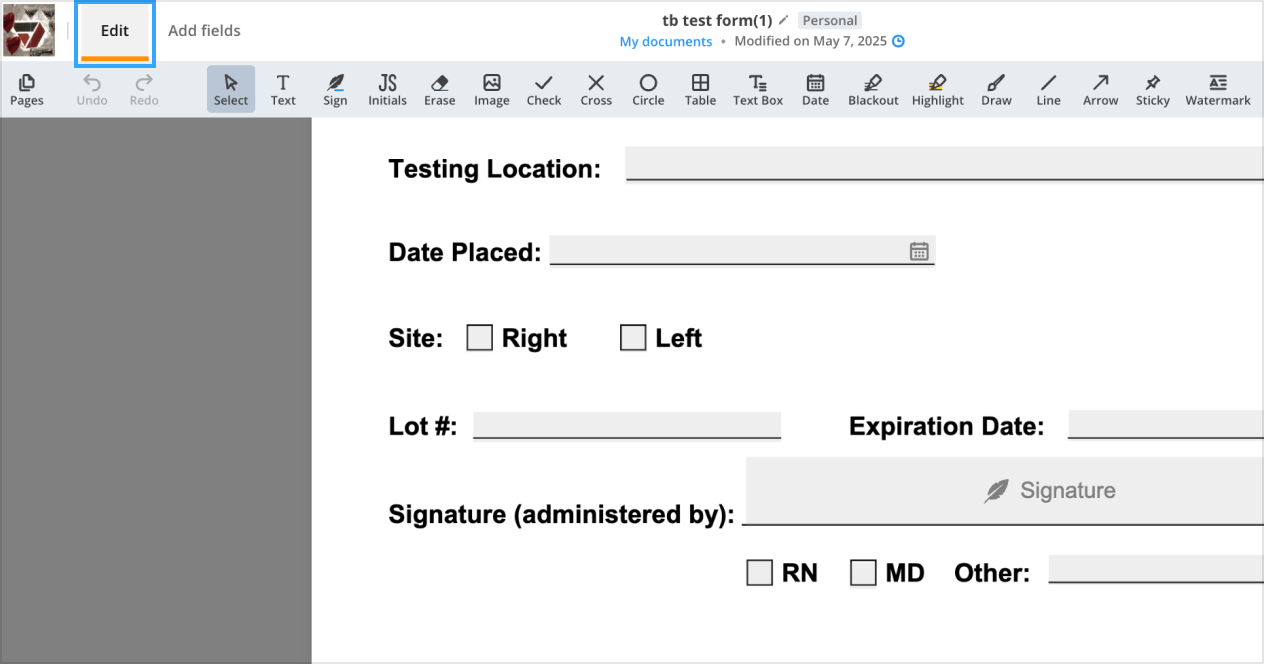
Task: Choose the Initials tool
Action: [x=387, y=89]
